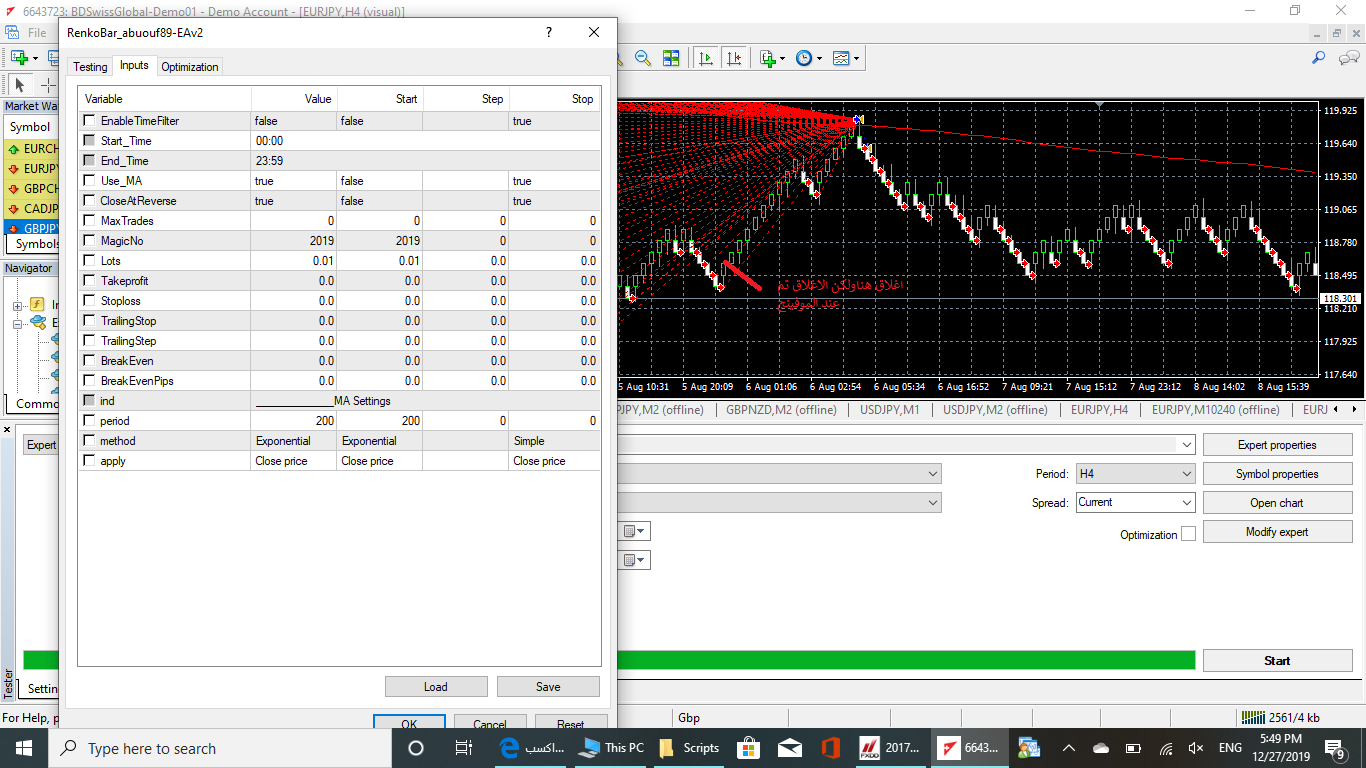Select the Inputs tab
Image resolution: width=1366 pixels, height=768 pixels.
coord(134,65)
